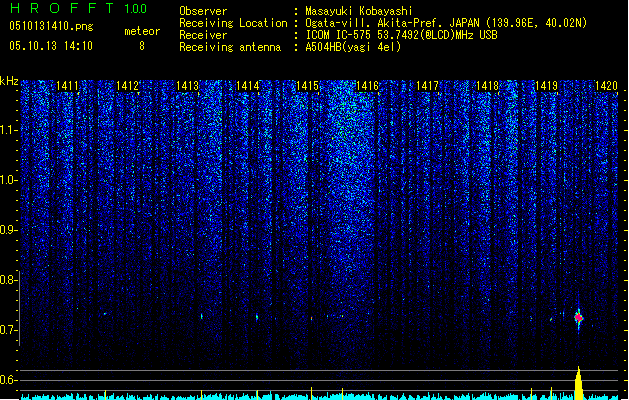
Task: Click the Observer label
Action: (x=203, y=11)
